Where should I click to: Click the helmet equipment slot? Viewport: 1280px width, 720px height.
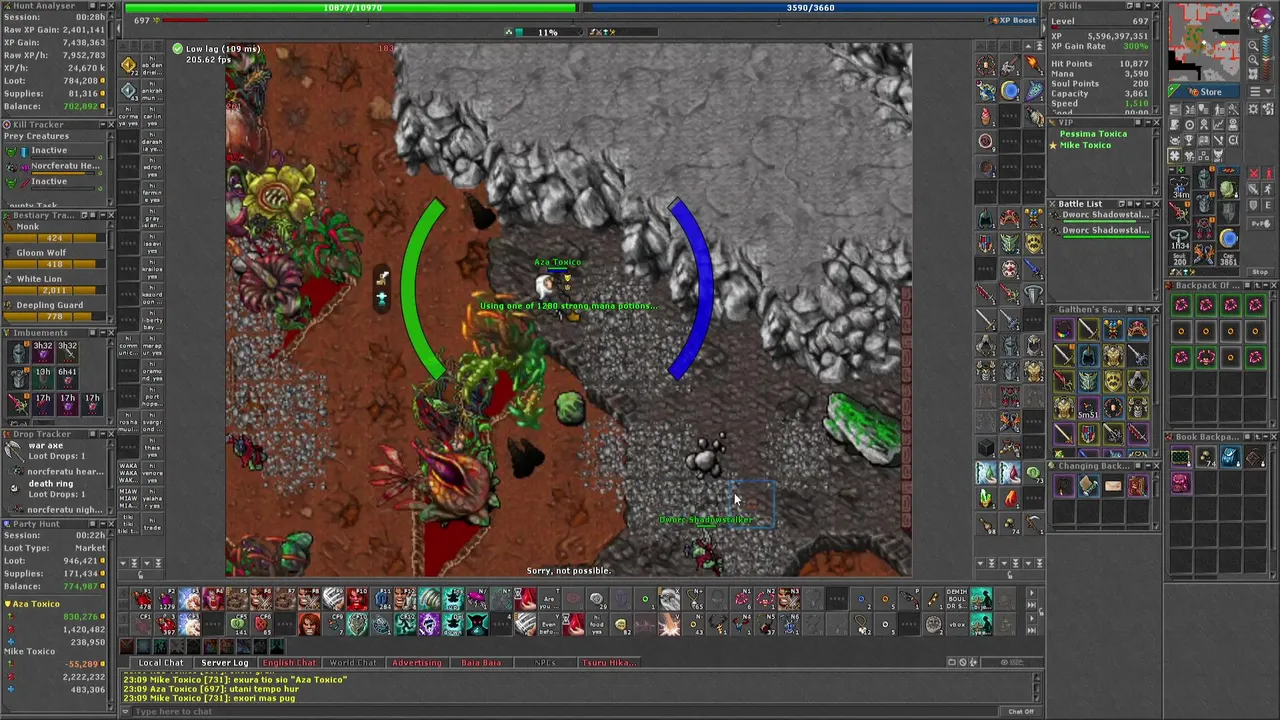(x=1204, y=177)
